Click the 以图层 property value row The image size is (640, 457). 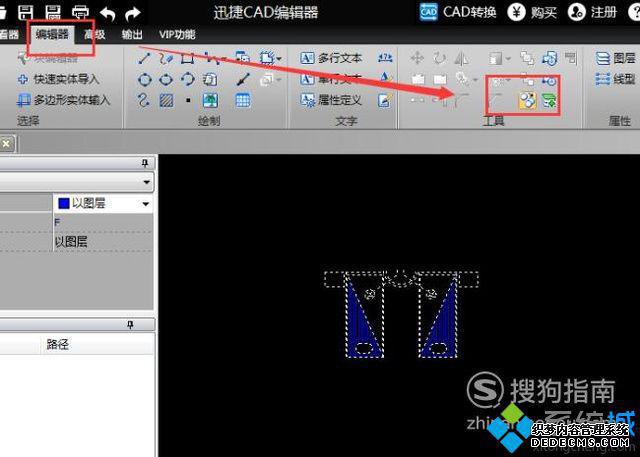tap(103, 242)
